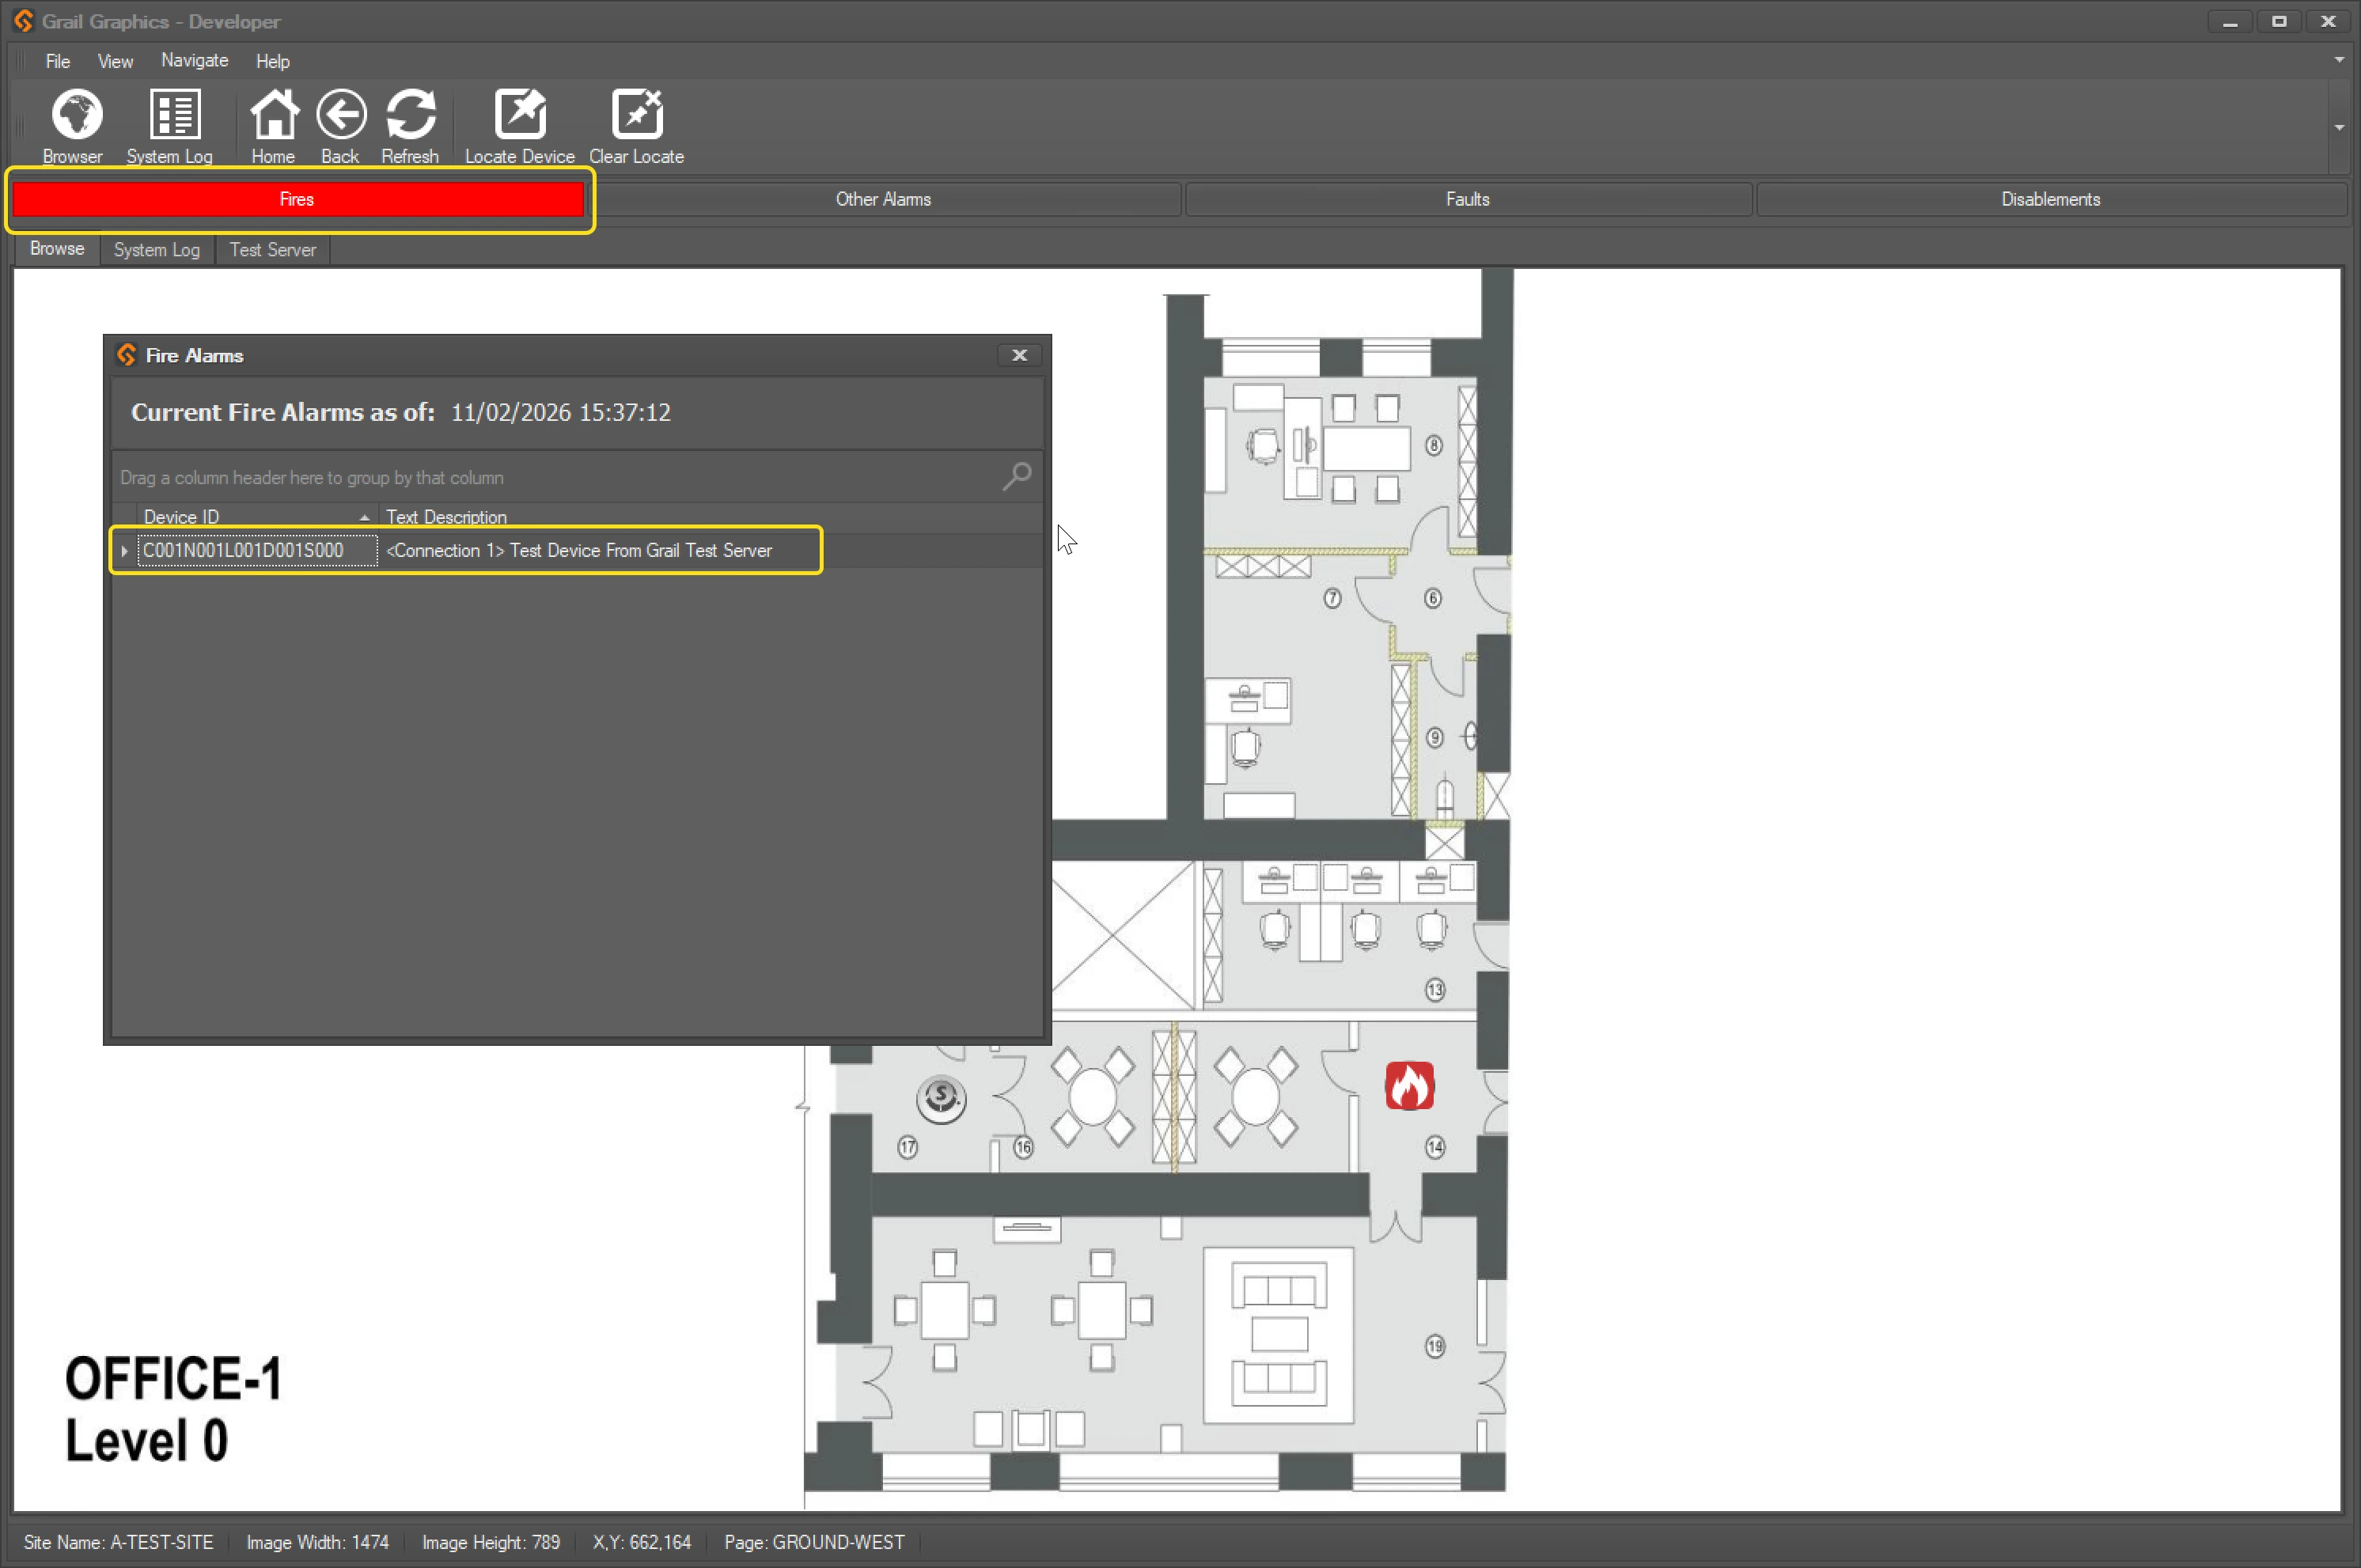Screen dimensions: 2361x1568
Task: Click the search magnifier in Fire Alarms panel
Action: (x=1017, y=476)
